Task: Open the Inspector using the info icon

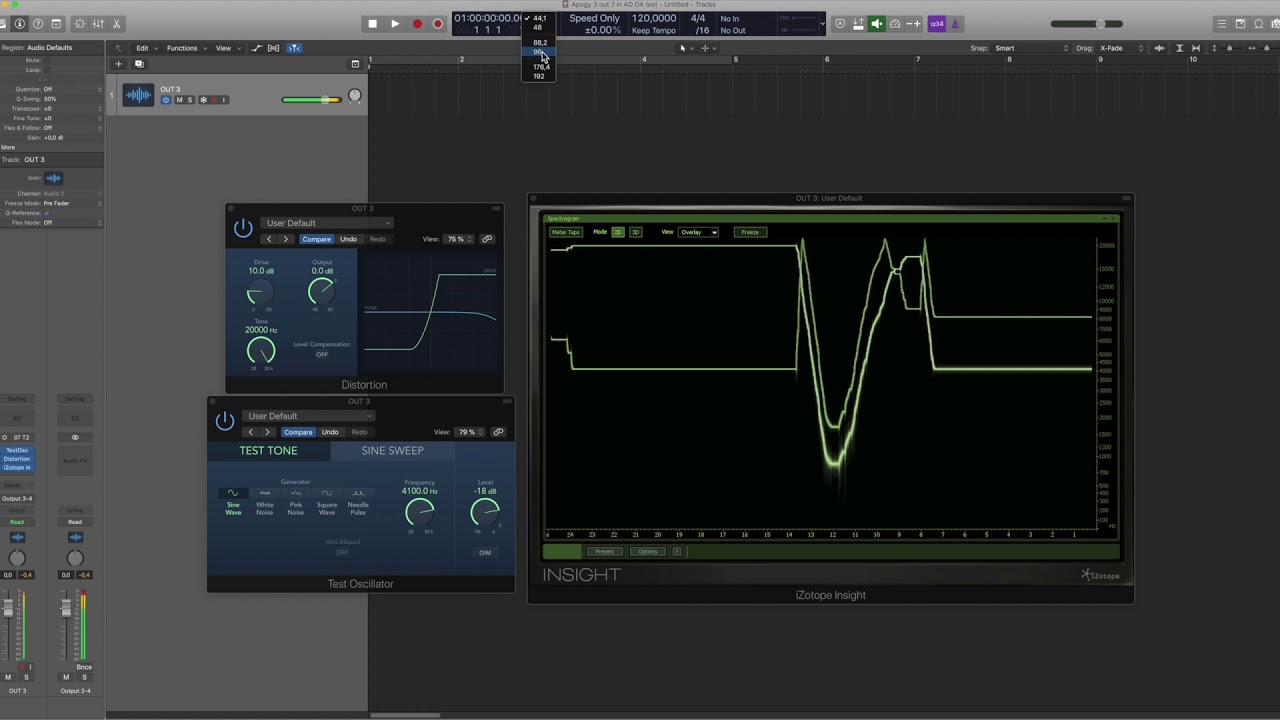Action: (20, 24)
